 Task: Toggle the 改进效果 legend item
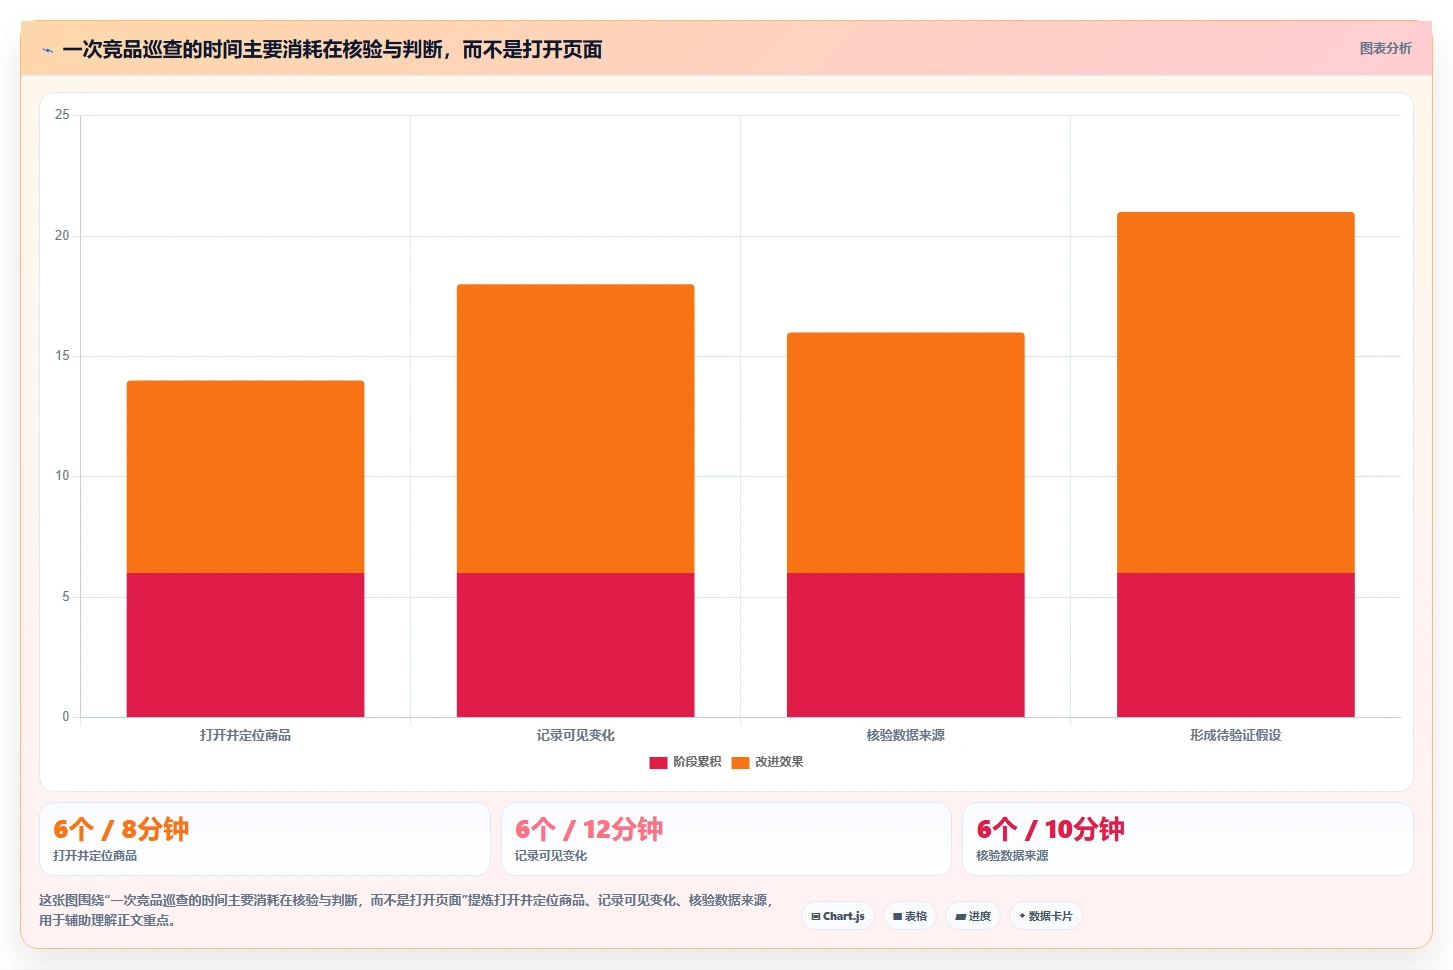(767, 762)
